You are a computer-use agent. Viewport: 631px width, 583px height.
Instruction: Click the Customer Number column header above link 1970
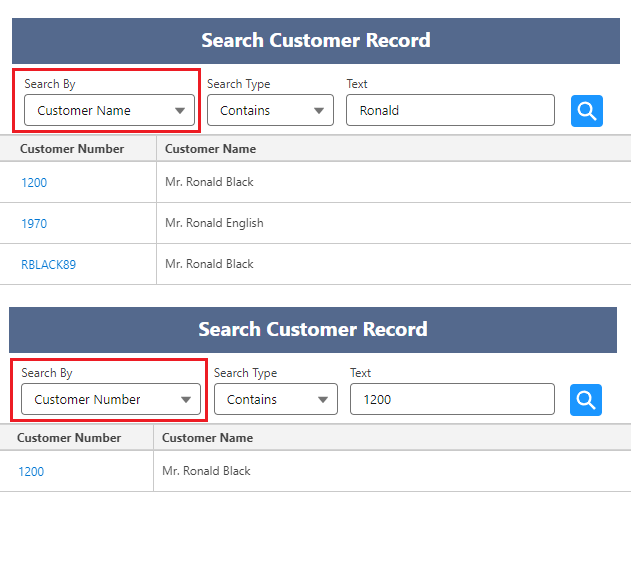point(72,149)
